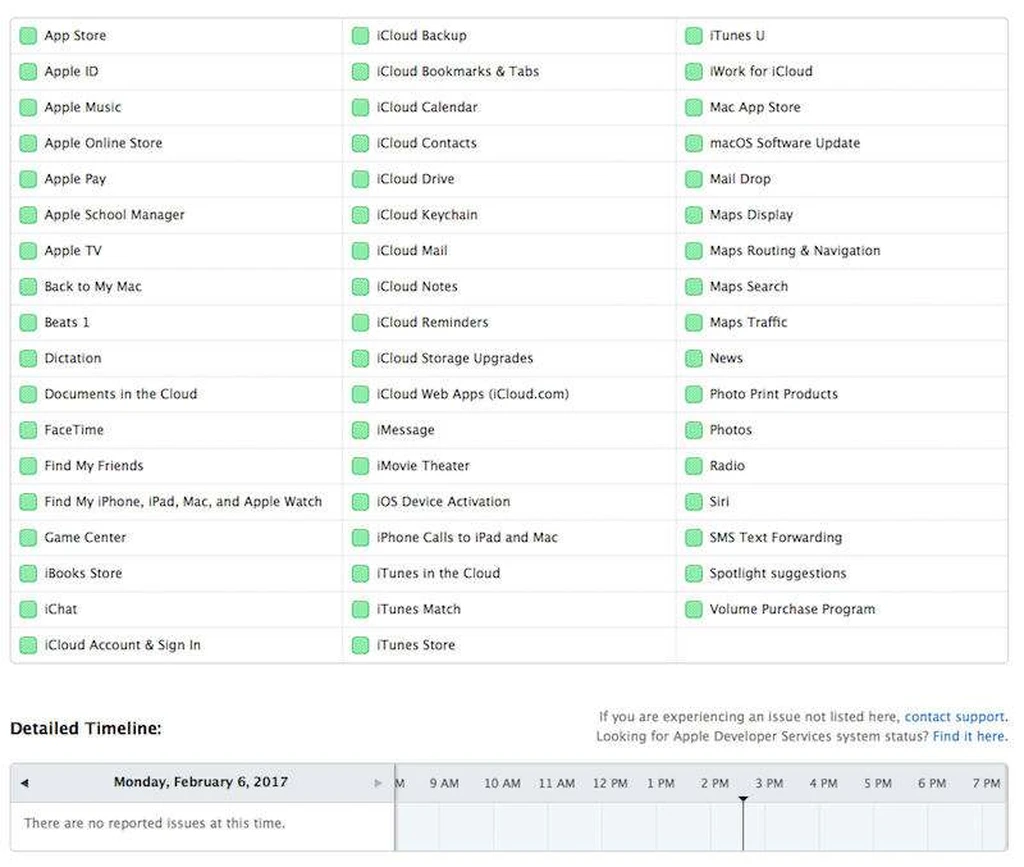
Task: Click the Photos status indicator
Action: click(694, 430)
